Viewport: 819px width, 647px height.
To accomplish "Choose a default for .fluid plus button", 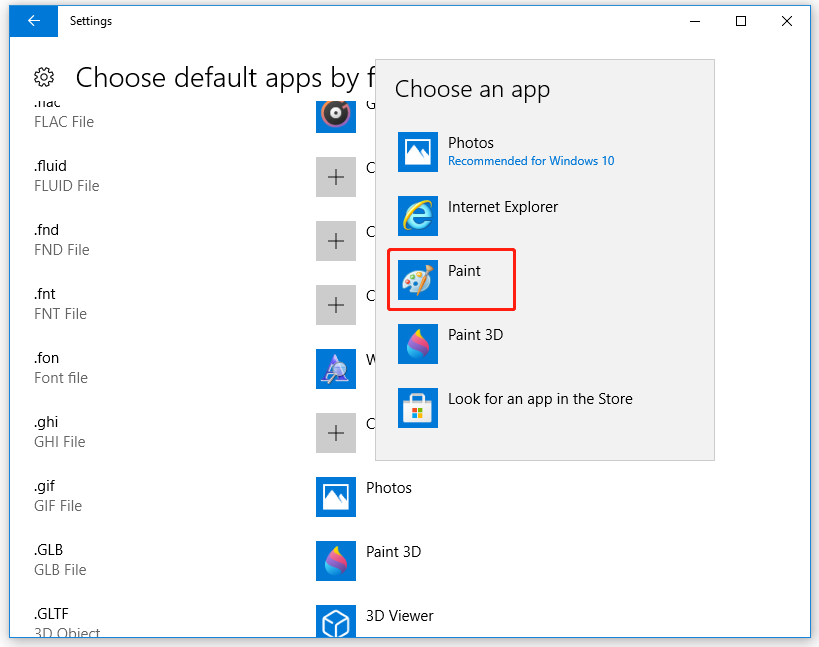I will click(x=336, y=177).
